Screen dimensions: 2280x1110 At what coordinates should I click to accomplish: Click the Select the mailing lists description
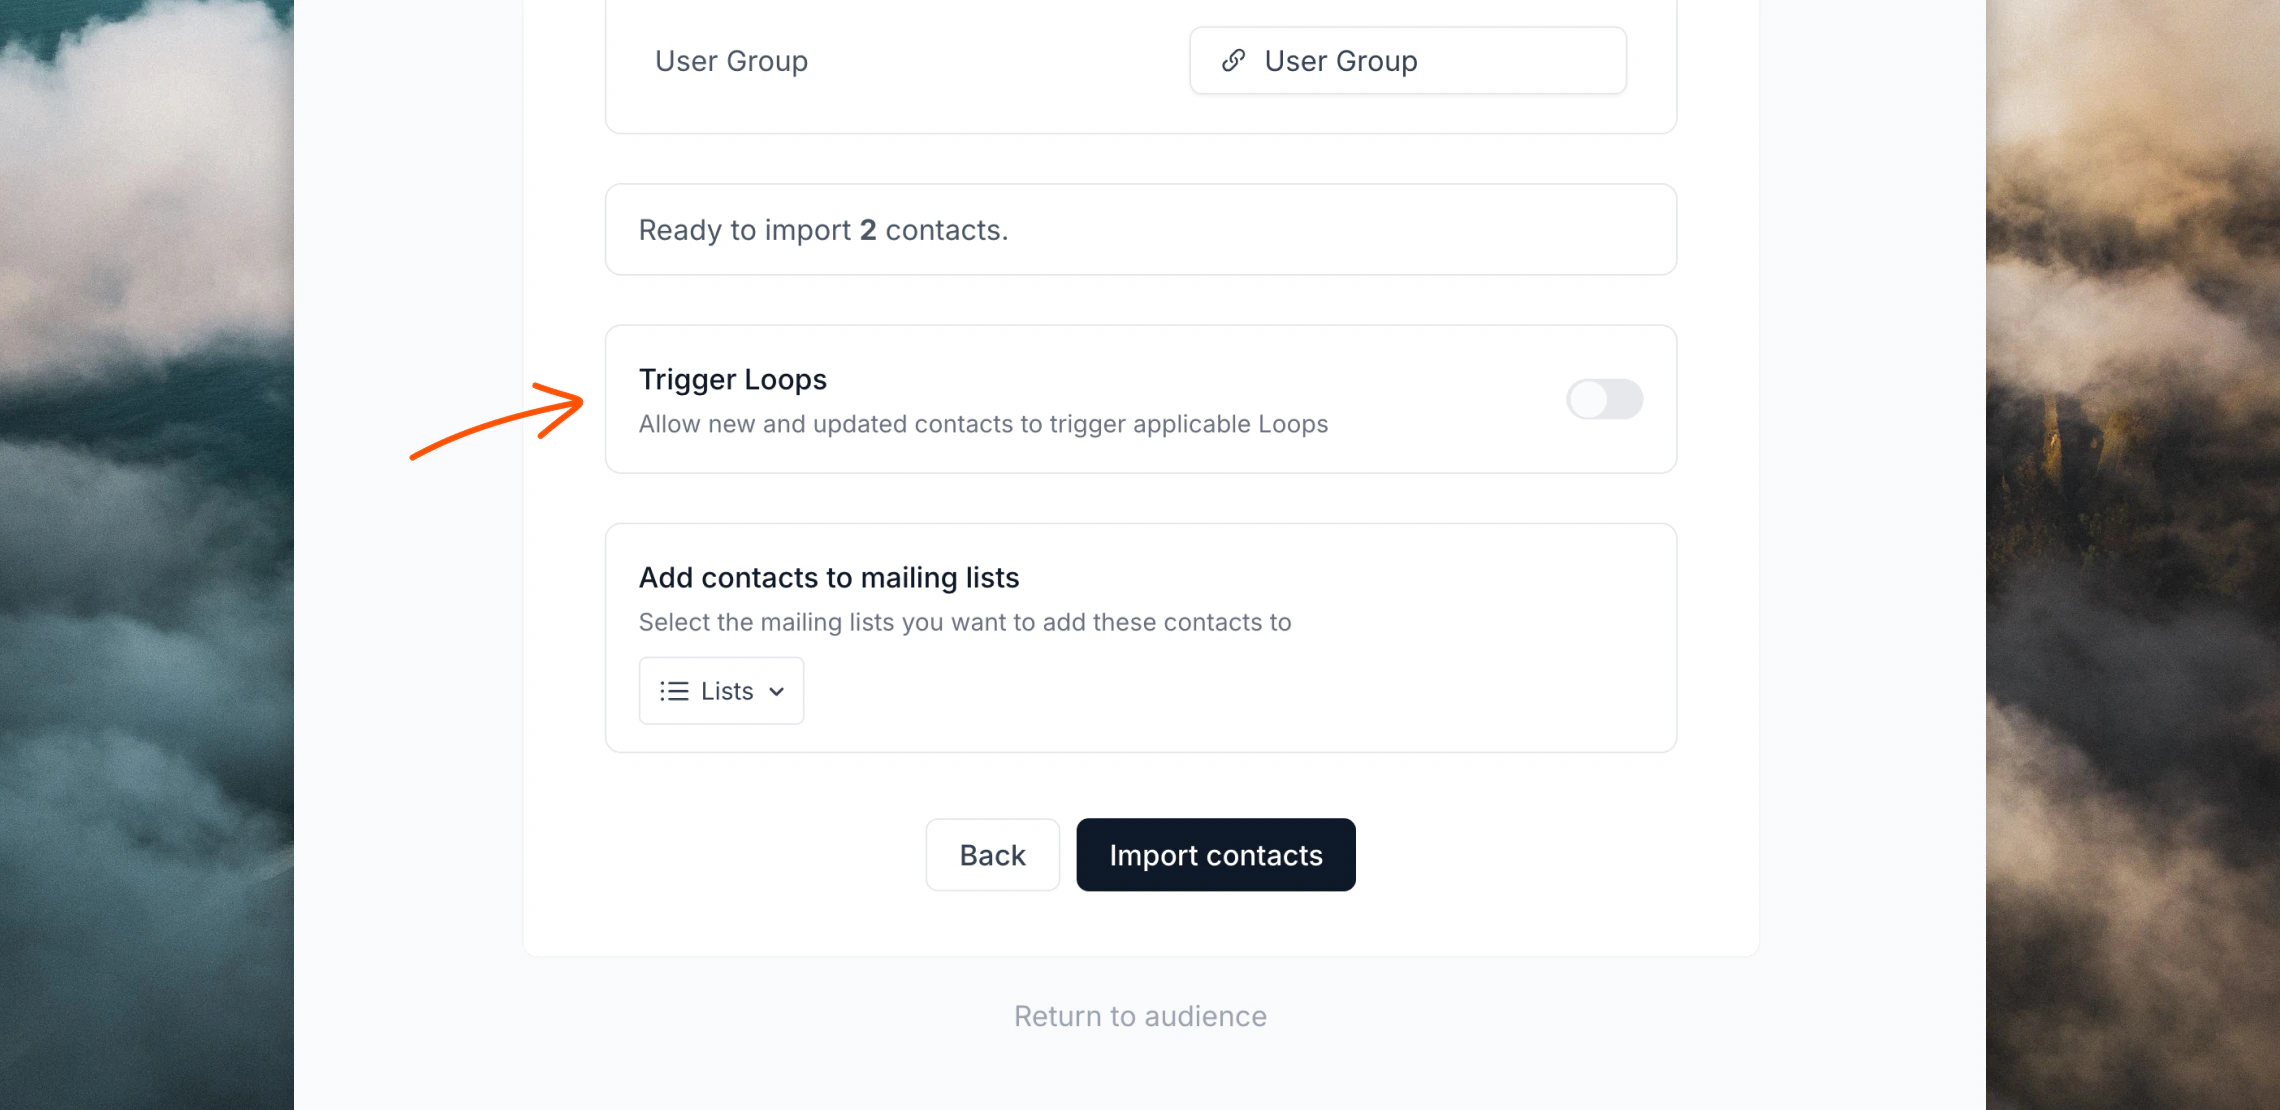(x=964, y=621)
